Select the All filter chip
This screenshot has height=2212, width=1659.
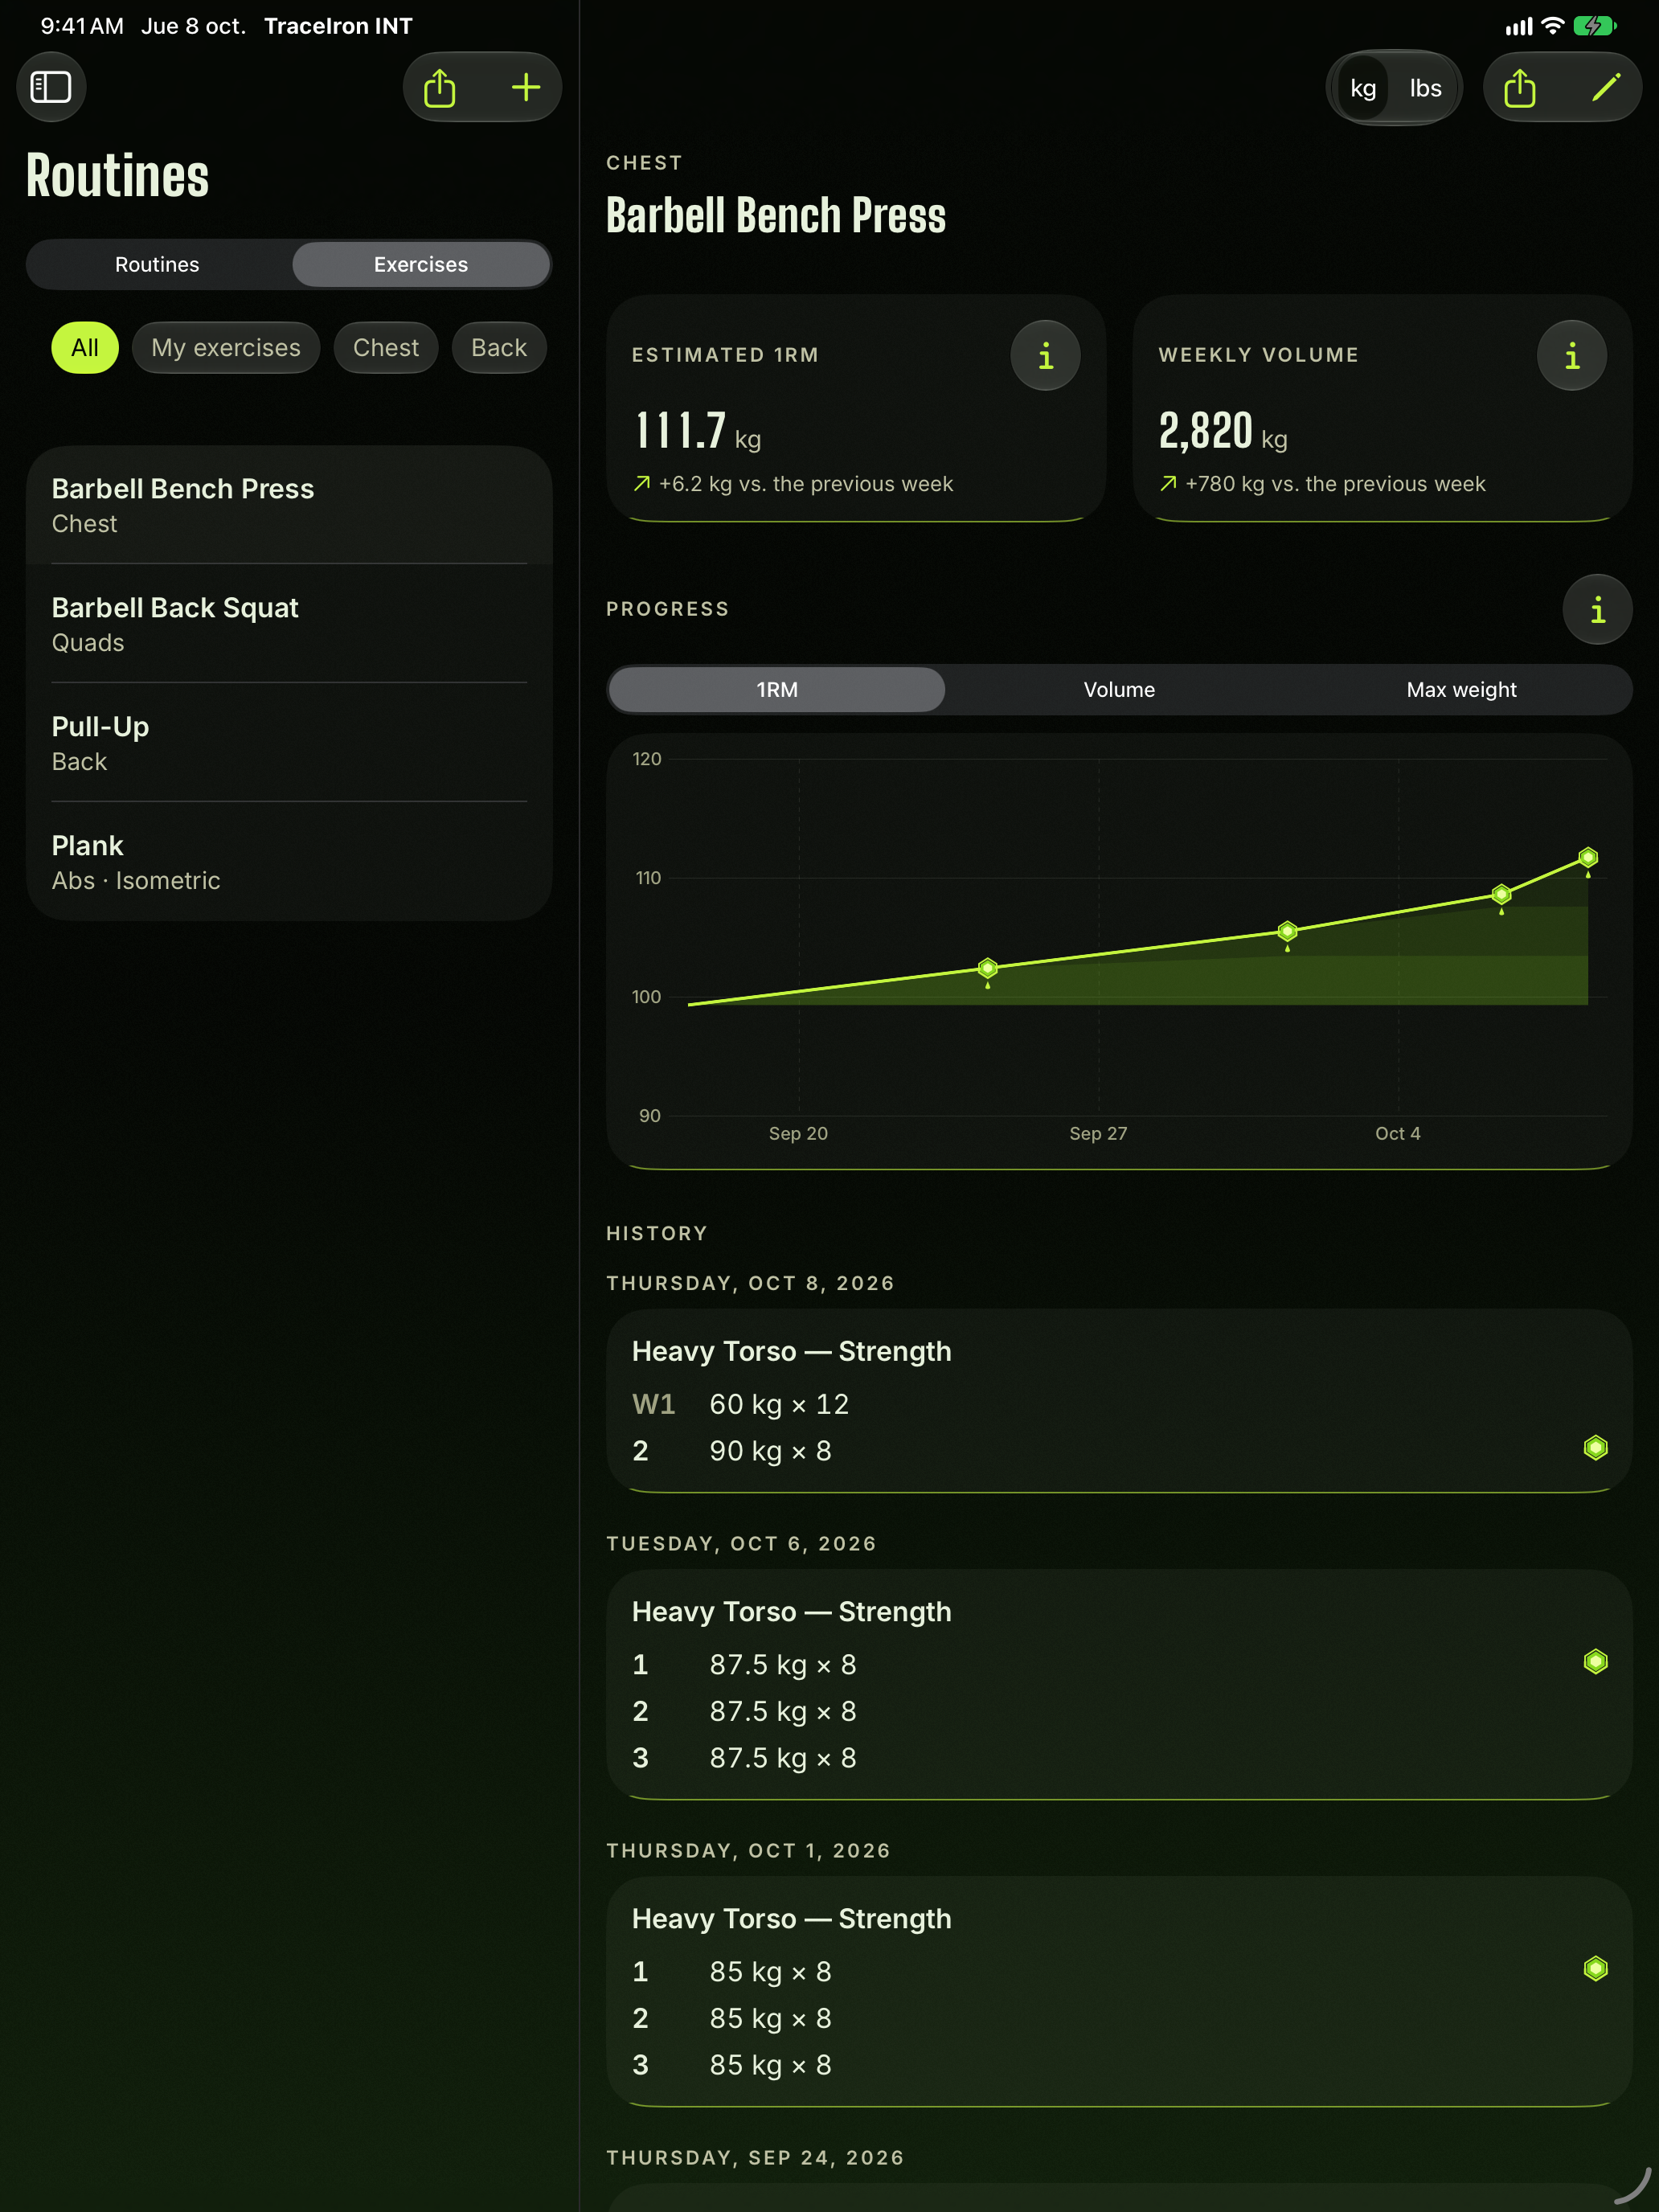click(x=85, y=348)
